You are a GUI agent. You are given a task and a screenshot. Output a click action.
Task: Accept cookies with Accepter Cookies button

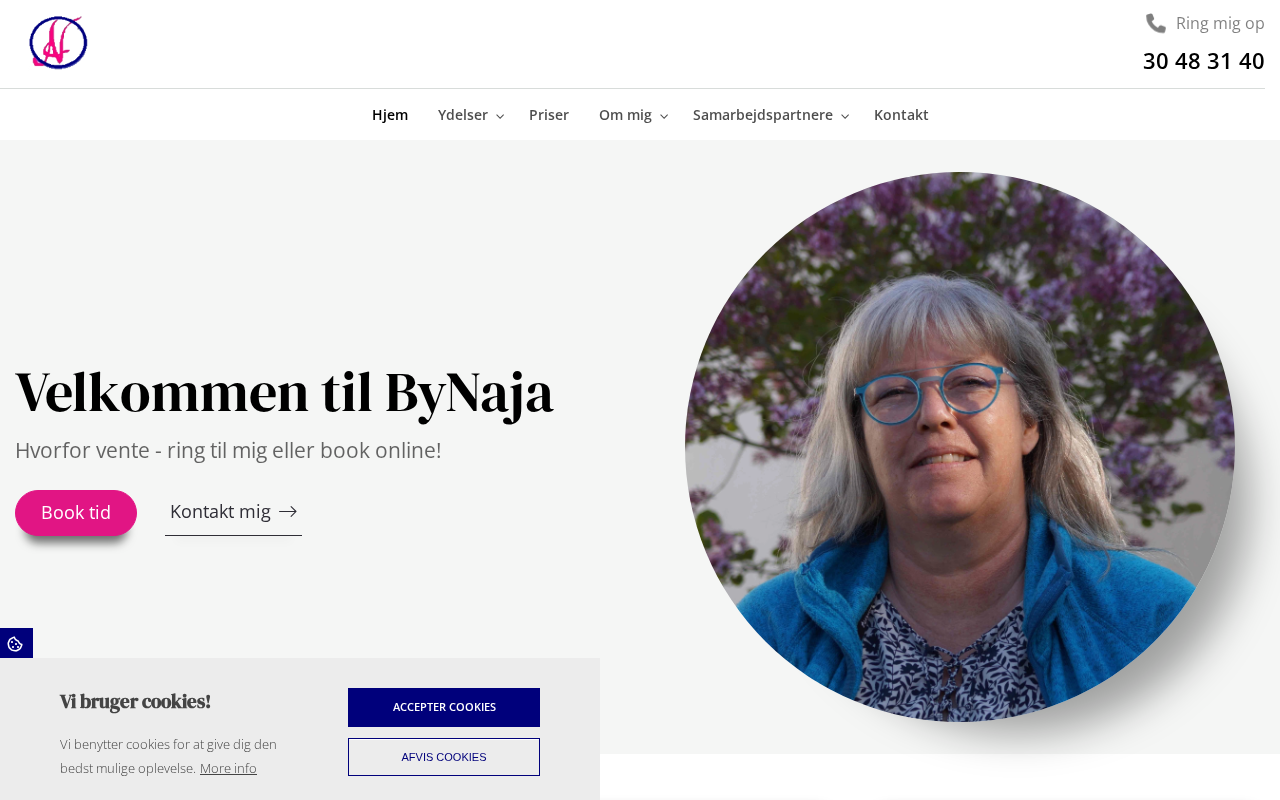[444, 707]
